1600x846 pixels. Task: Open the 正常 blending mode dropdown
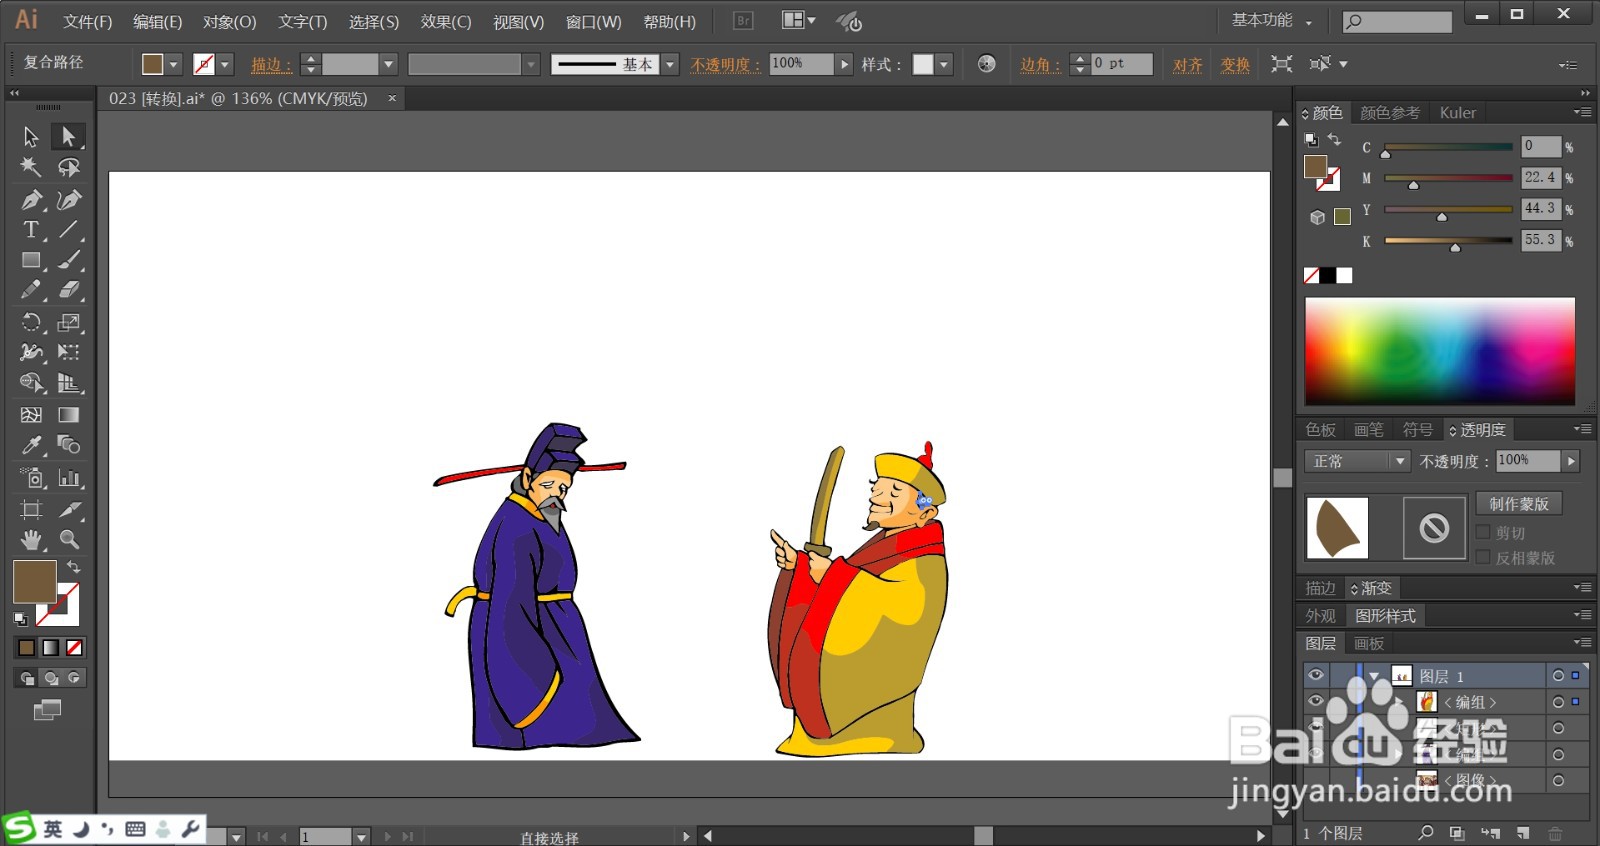point(1357,461)
